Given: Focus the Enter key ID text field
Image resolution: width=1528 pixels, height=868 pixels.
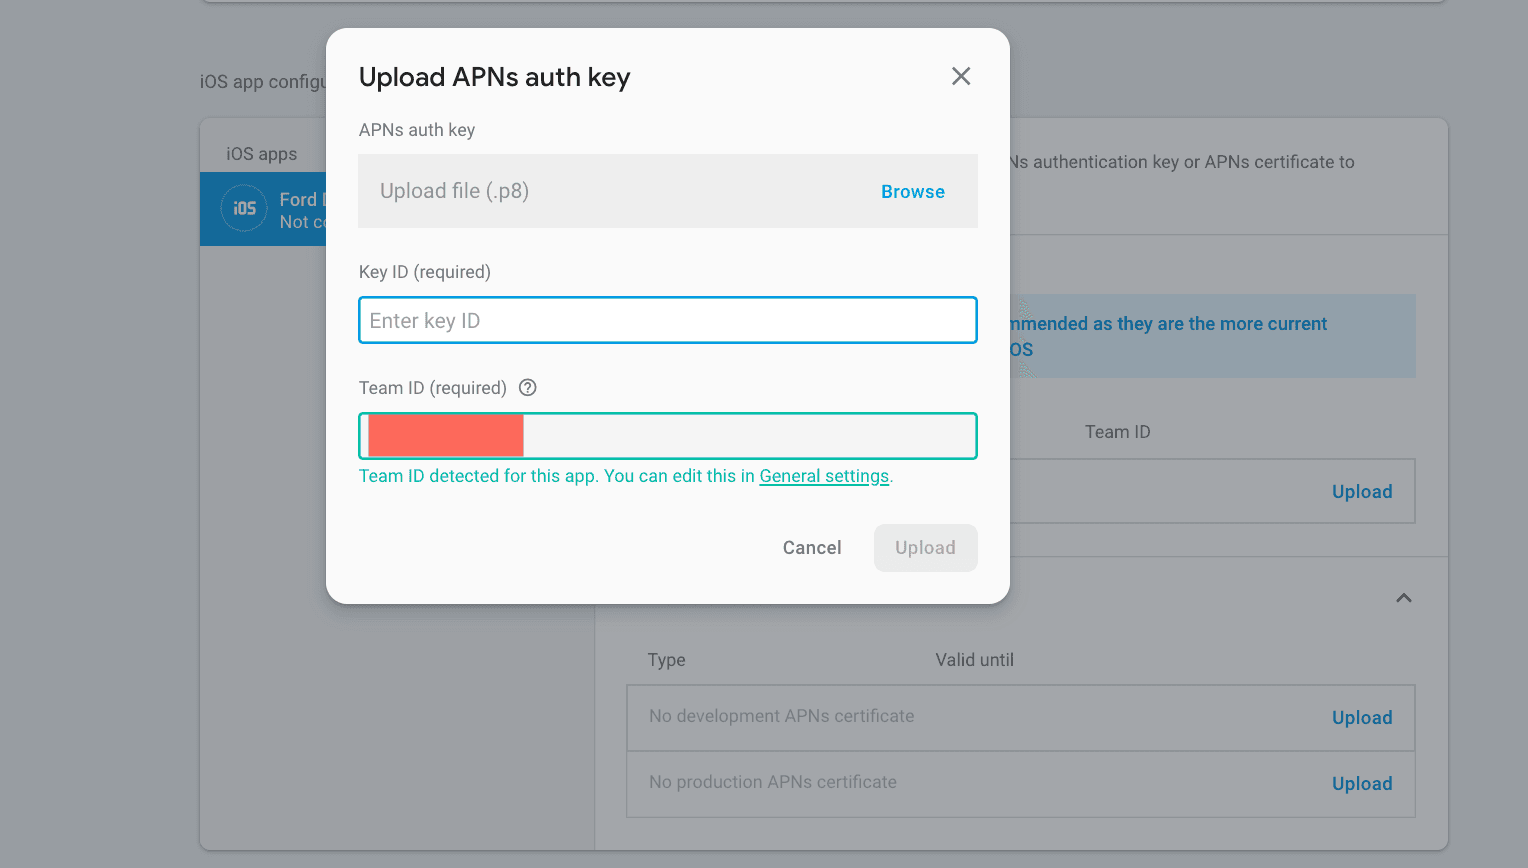Looking at the screenshot, I should click(x=667, y=321).
